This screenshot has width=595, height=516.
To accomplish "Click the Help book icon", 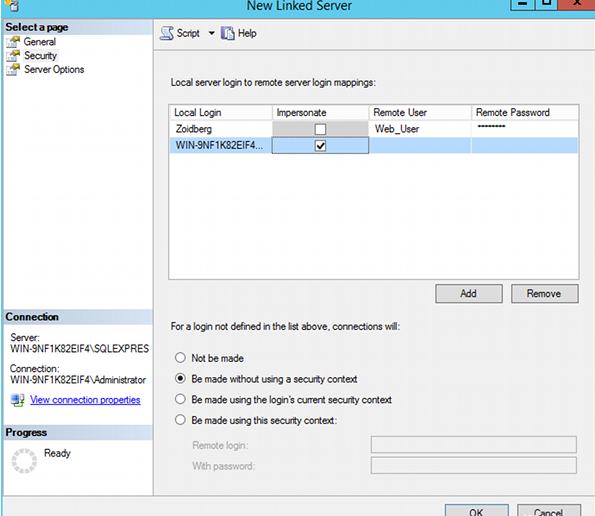I will [228, 33].
